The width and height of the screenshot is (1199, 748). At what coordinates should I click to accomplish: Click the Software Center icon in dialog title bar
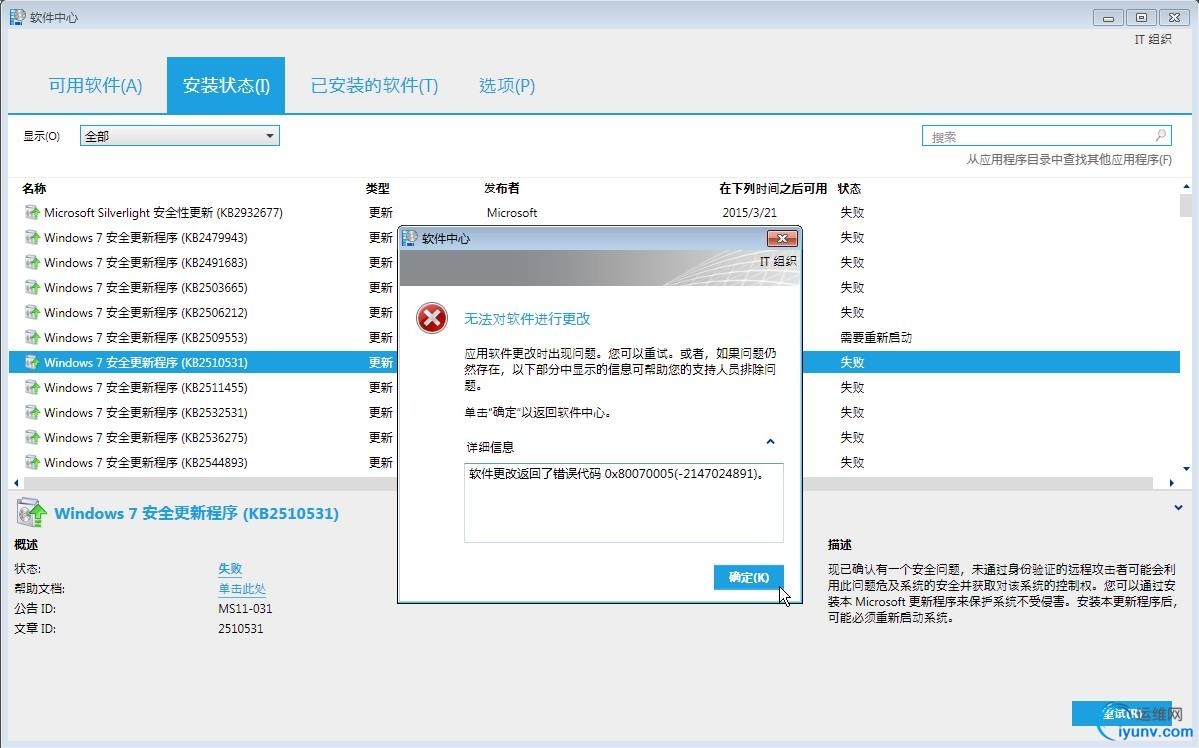click(x=410, y=238)
